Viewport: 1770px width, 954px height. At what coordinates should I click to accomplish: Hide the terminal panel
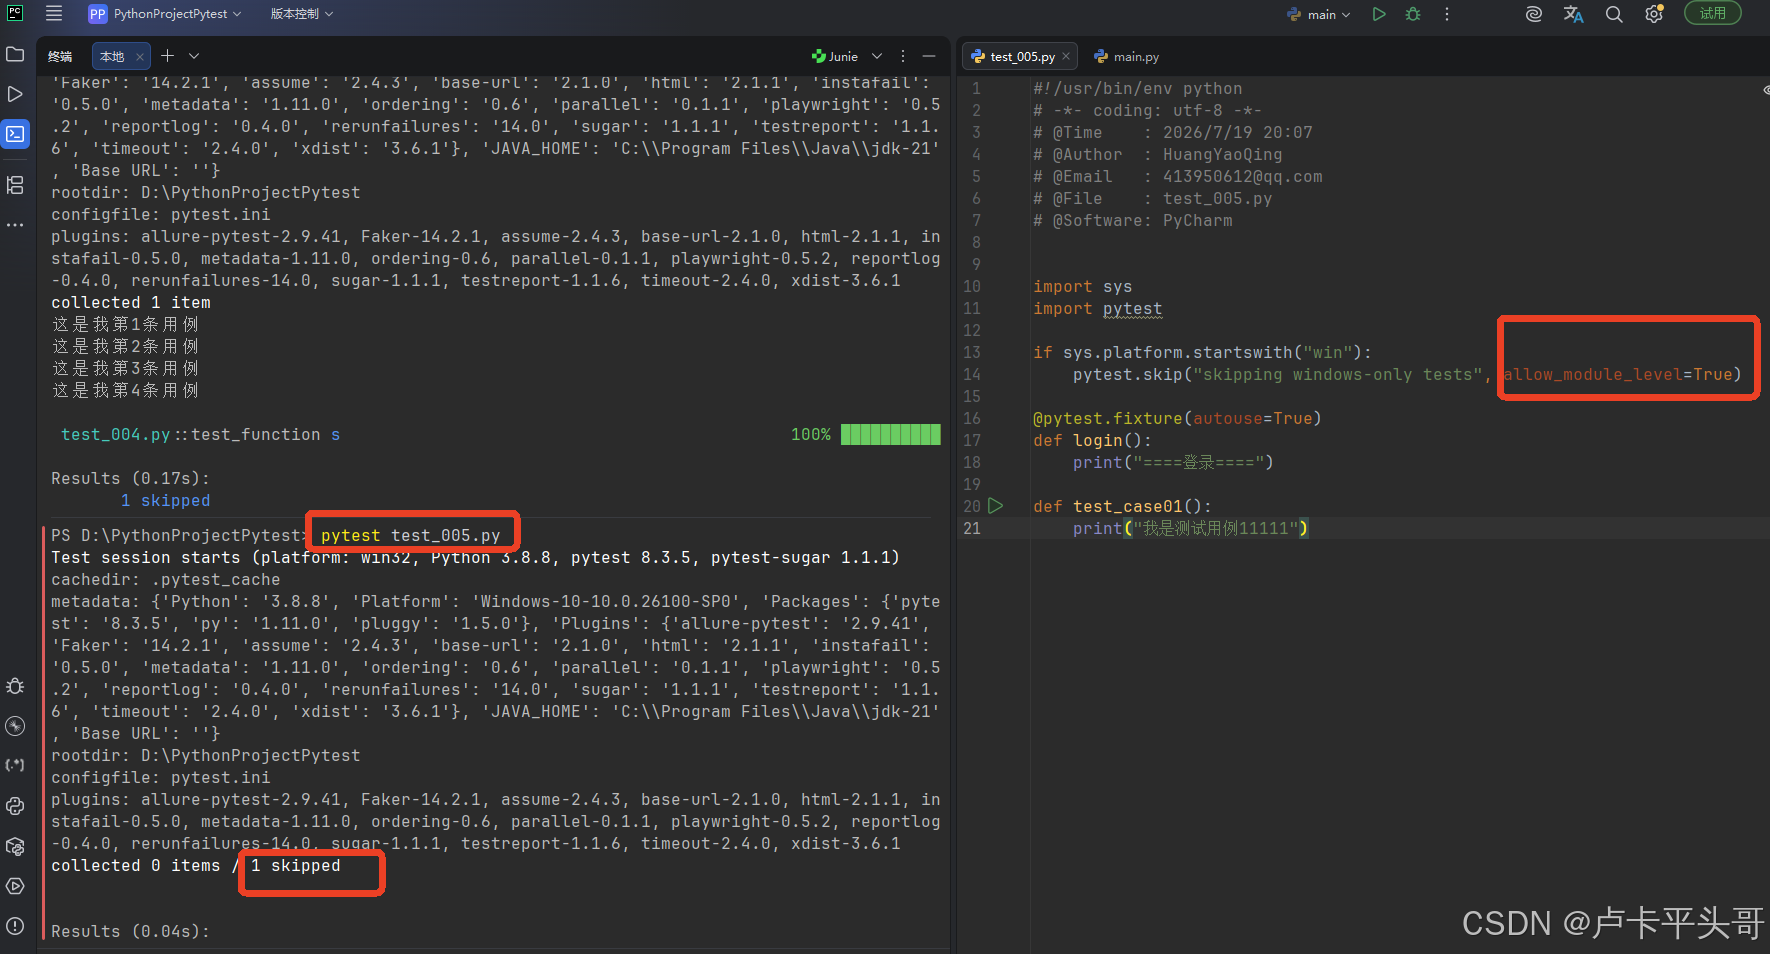coord(929,56)
